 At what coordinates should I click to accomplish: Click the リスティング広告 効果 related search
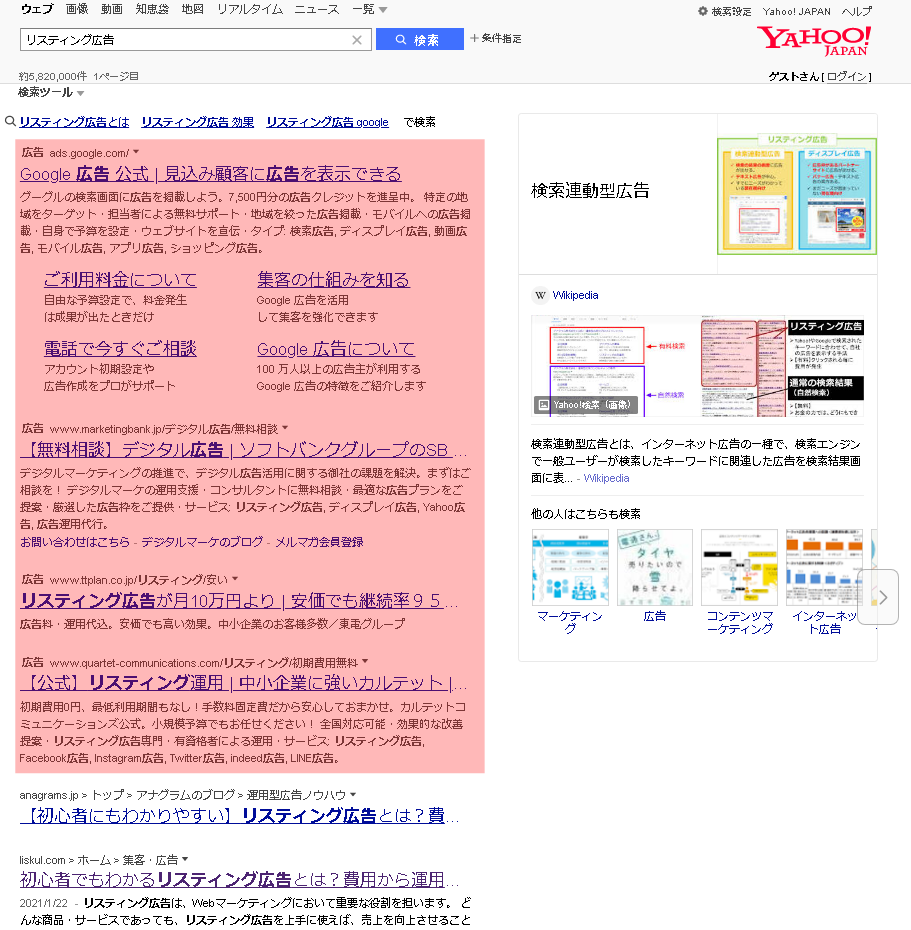click(x=198, y=122)
